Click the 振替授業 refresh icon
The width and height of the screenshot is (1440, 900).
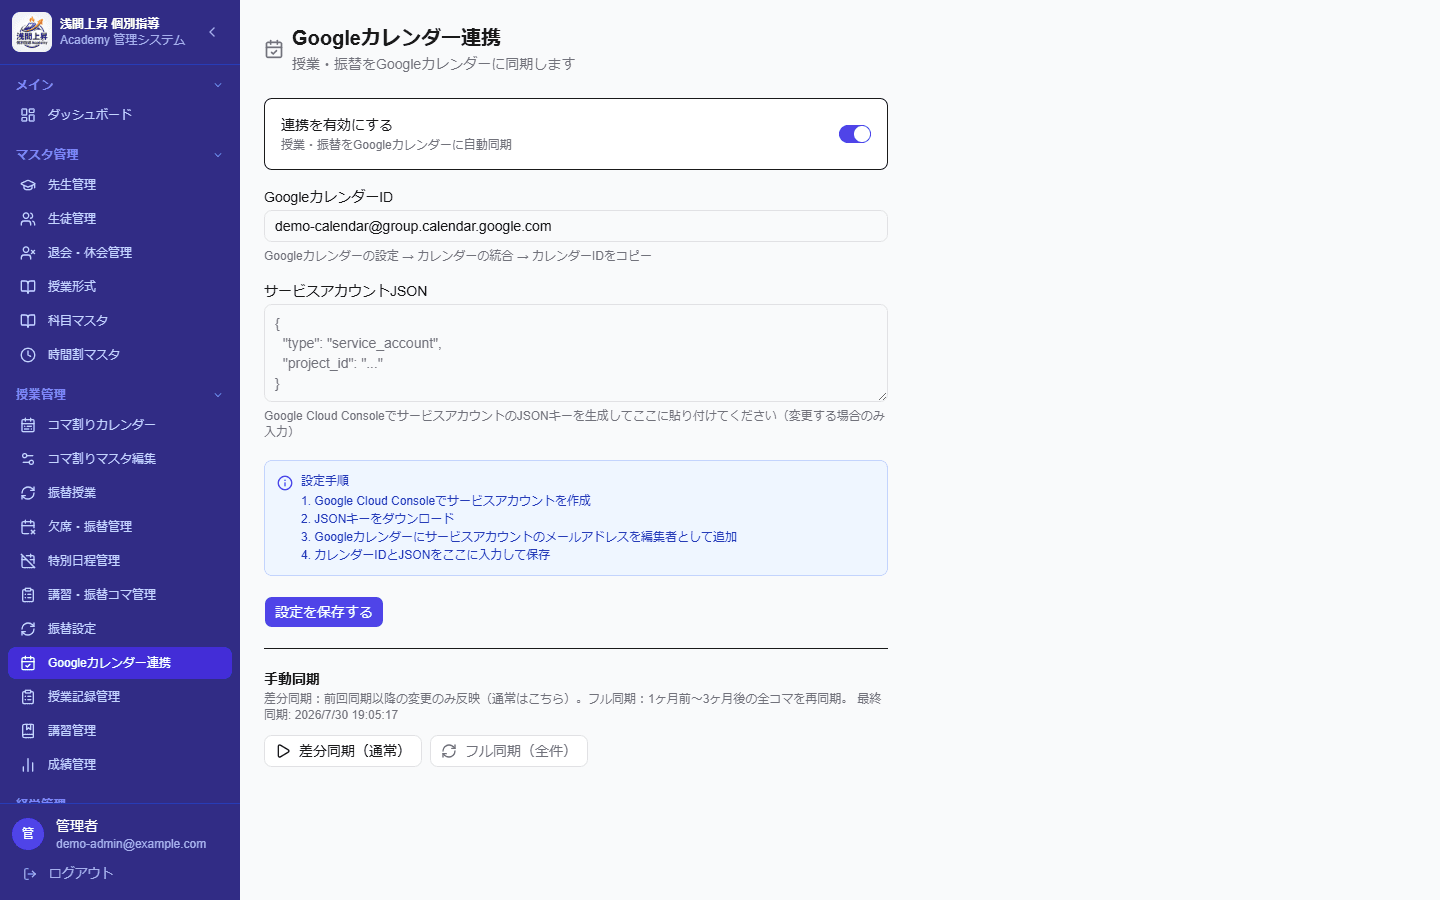click(x=28, y=493)
